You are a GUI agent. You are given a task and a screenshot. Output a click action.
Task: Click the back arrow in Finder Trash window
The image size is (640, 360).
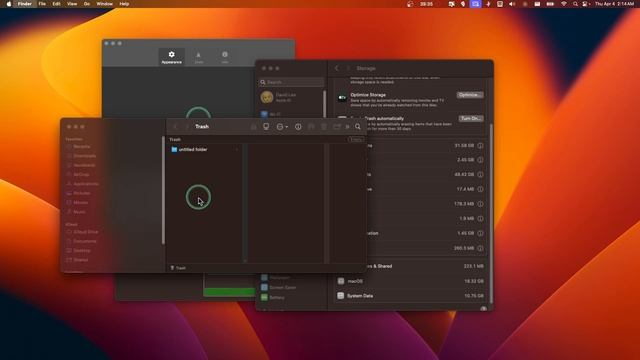176,127
